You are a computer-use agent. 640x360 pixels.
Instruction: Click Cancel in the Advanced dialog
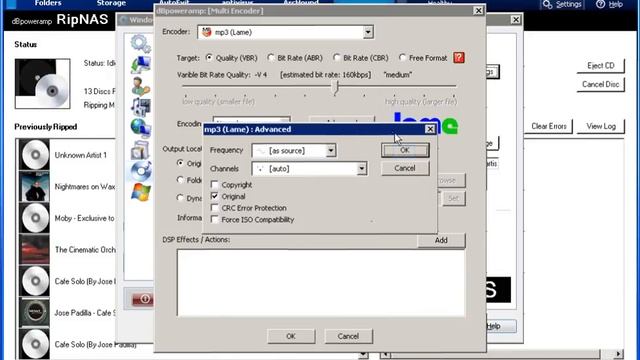[x=405, y=168]
